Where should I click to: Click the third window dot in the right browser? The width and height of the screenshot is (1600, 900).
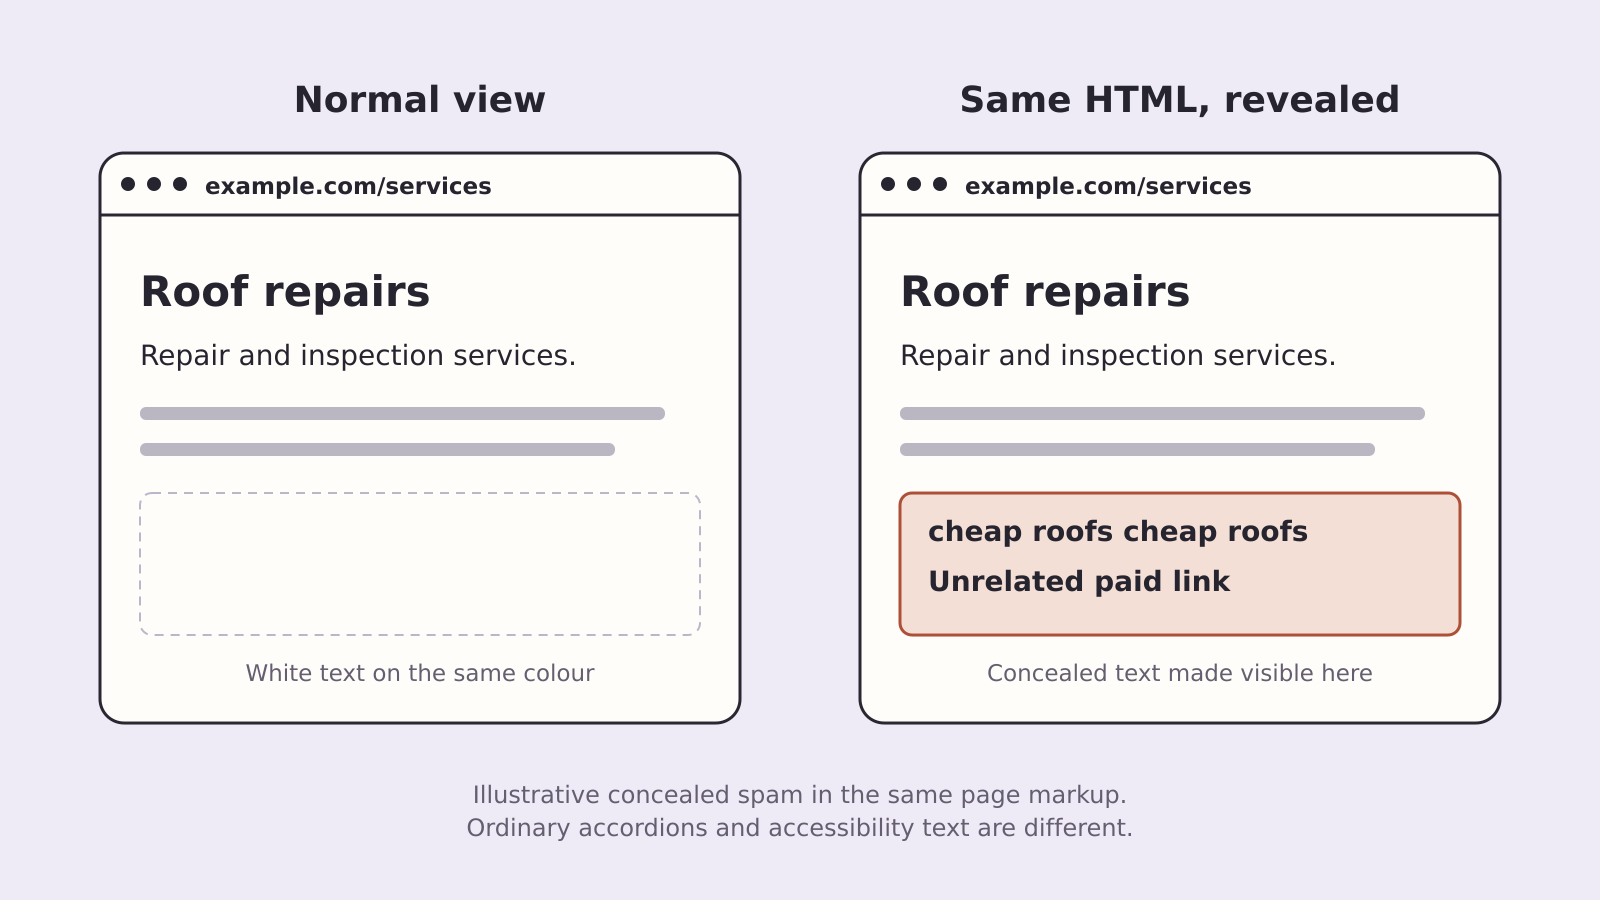[x=940, y=184]
